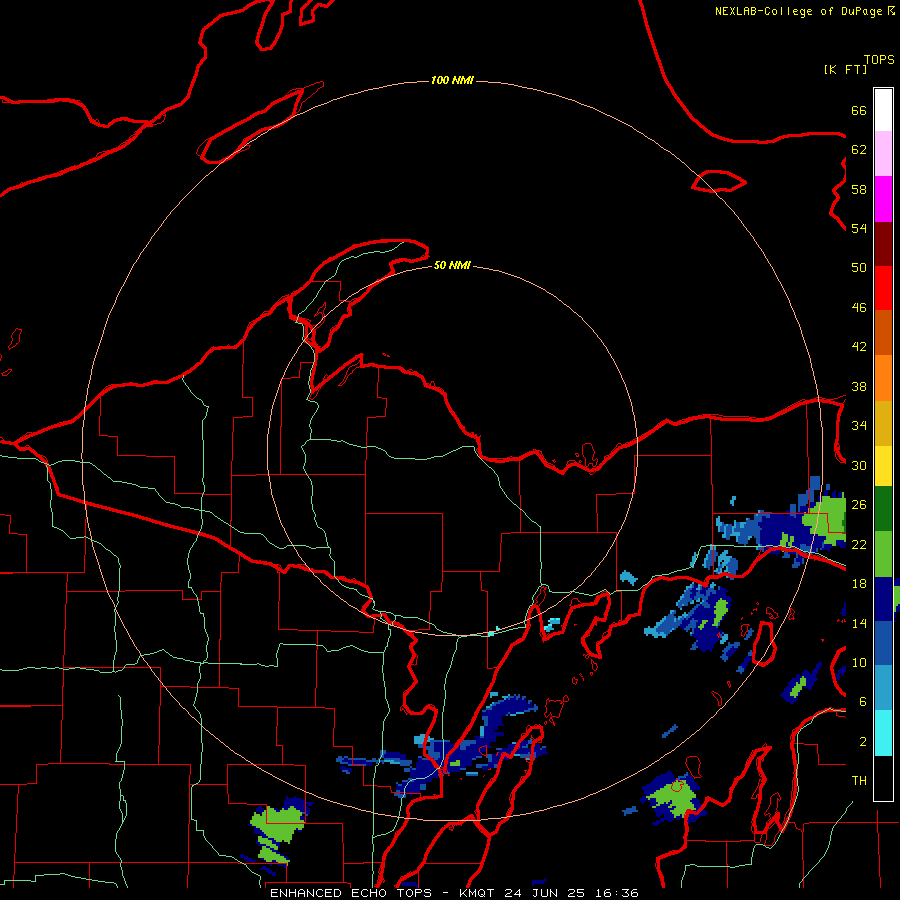Click the legend value 42

coord(859,347)
